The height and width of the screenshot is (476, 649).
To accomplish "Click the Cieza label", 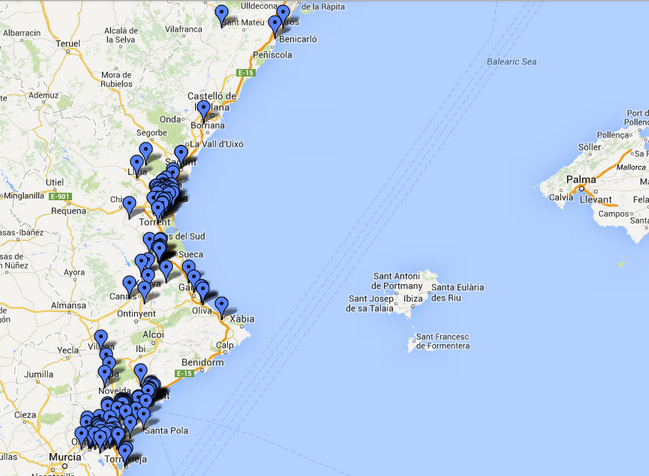I will click(x=25, y=414).
